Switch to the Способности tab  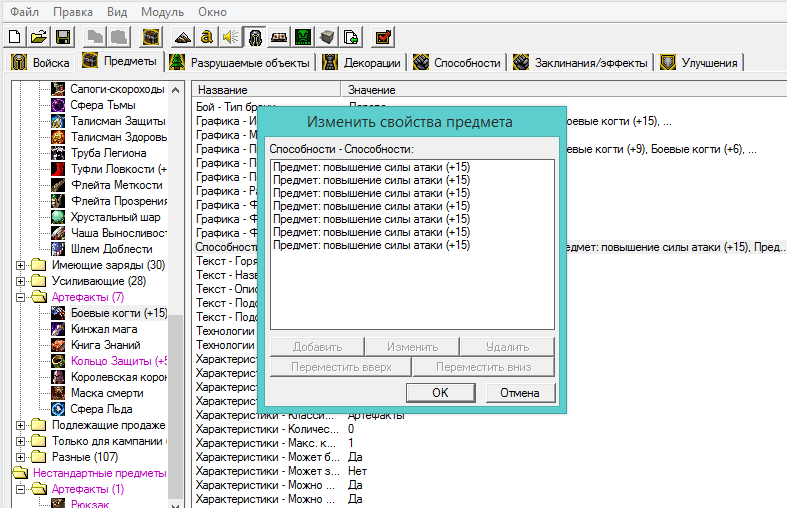point(457,63)
